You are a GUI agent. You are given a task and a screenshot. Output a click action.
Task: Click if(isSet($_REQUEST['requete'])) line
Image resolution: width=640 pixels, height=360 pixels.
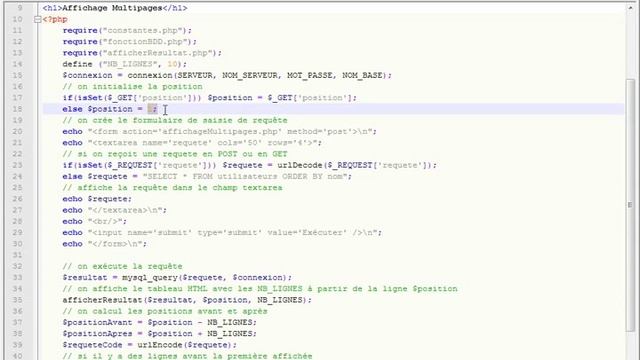click(249, 165)
